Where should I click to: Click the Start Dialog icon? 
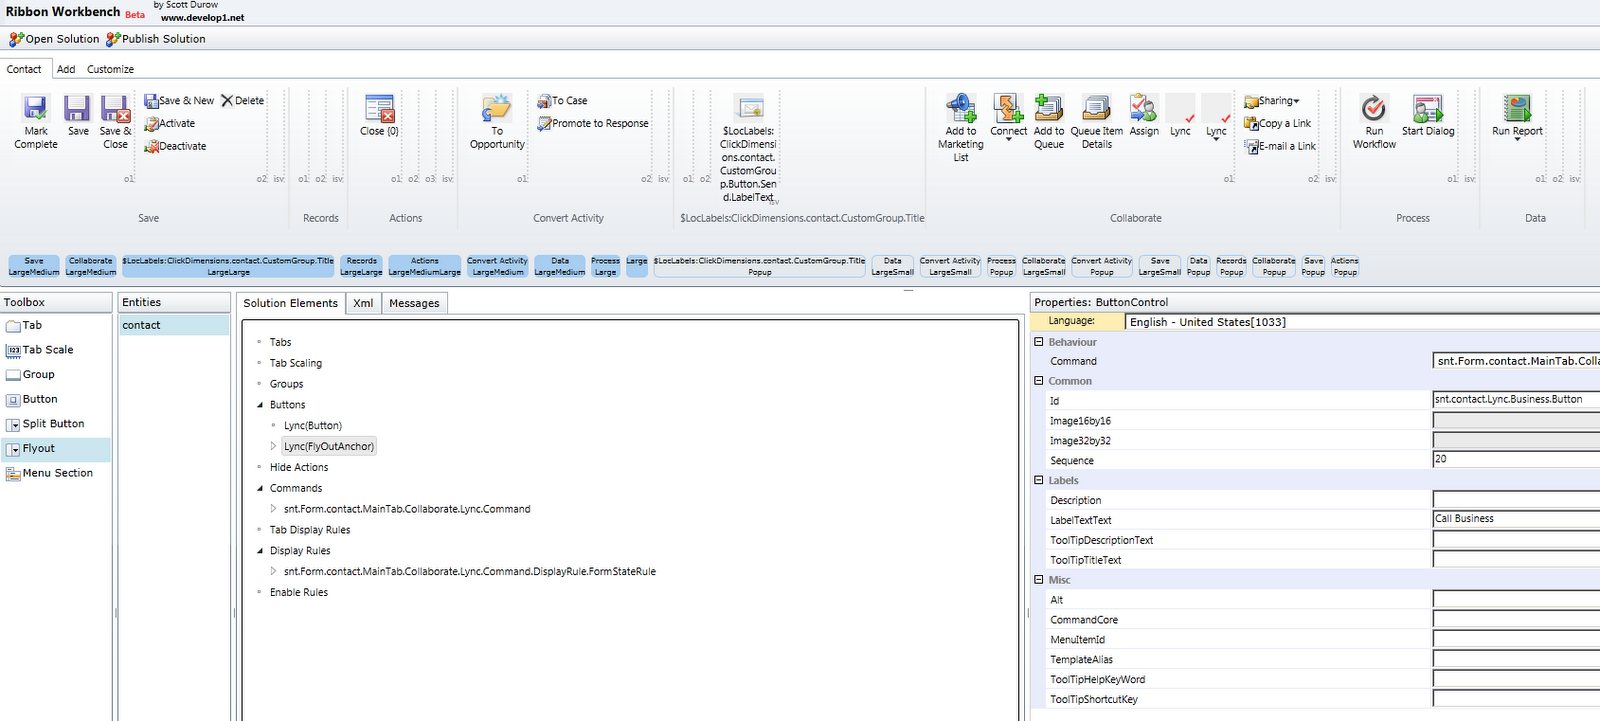click(x=1428, y=108)
